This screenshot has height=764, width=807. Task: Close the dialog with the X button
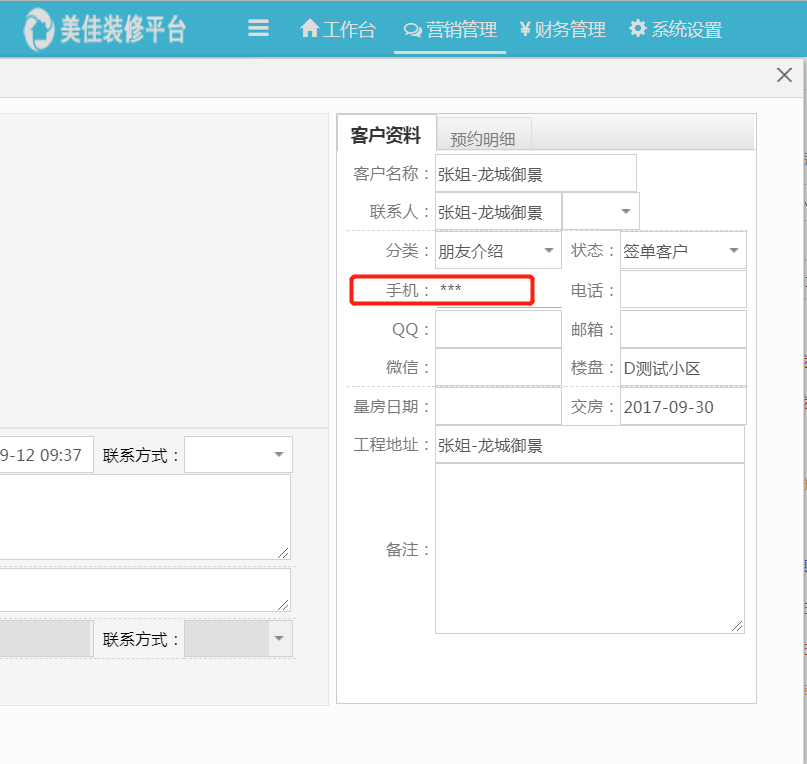pyautogui.click(x=783, y=74)
